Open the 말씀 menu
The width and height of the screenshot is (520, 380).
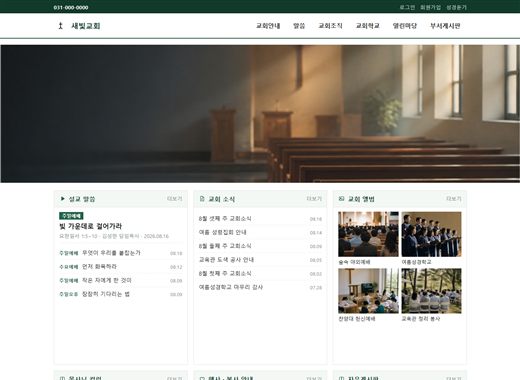[299, 26]
